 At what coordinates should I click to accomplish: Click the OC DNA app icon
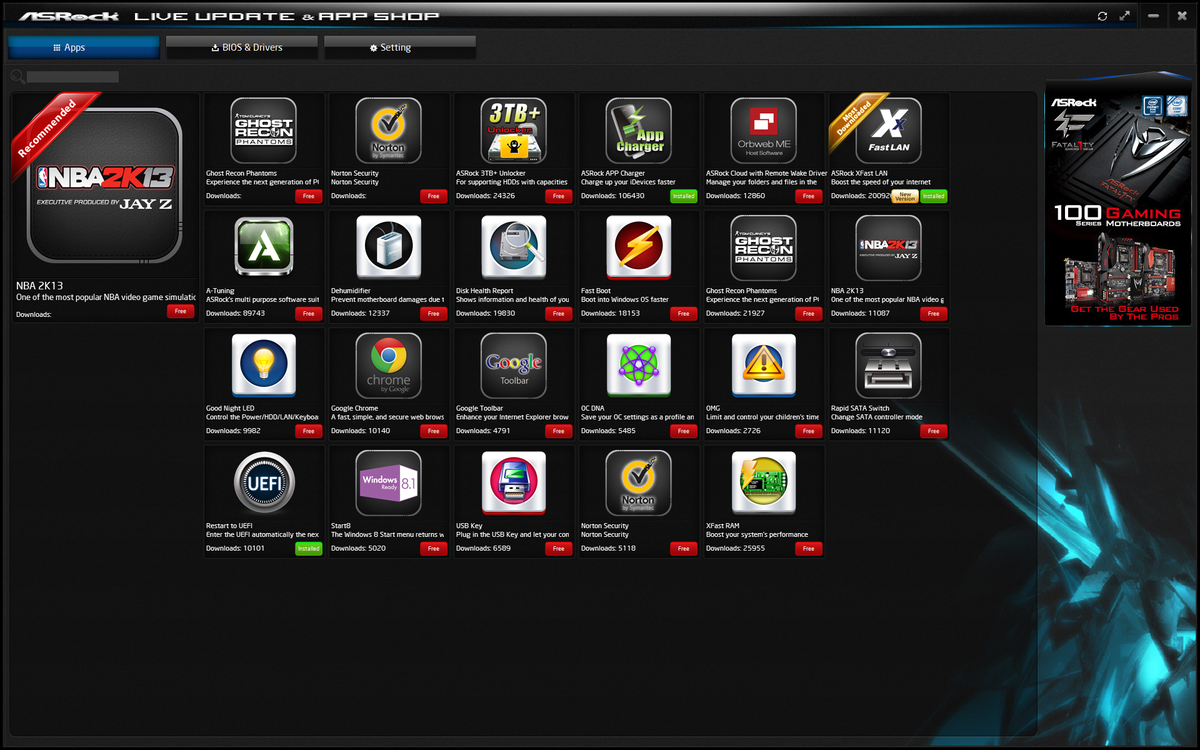(638, 365)
